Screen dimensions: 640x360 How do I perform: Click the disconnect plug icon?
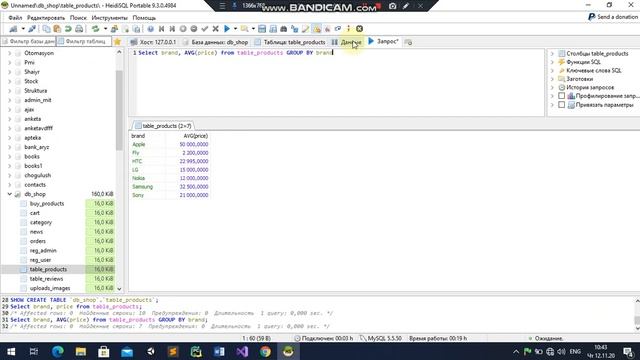pos(32,29)
